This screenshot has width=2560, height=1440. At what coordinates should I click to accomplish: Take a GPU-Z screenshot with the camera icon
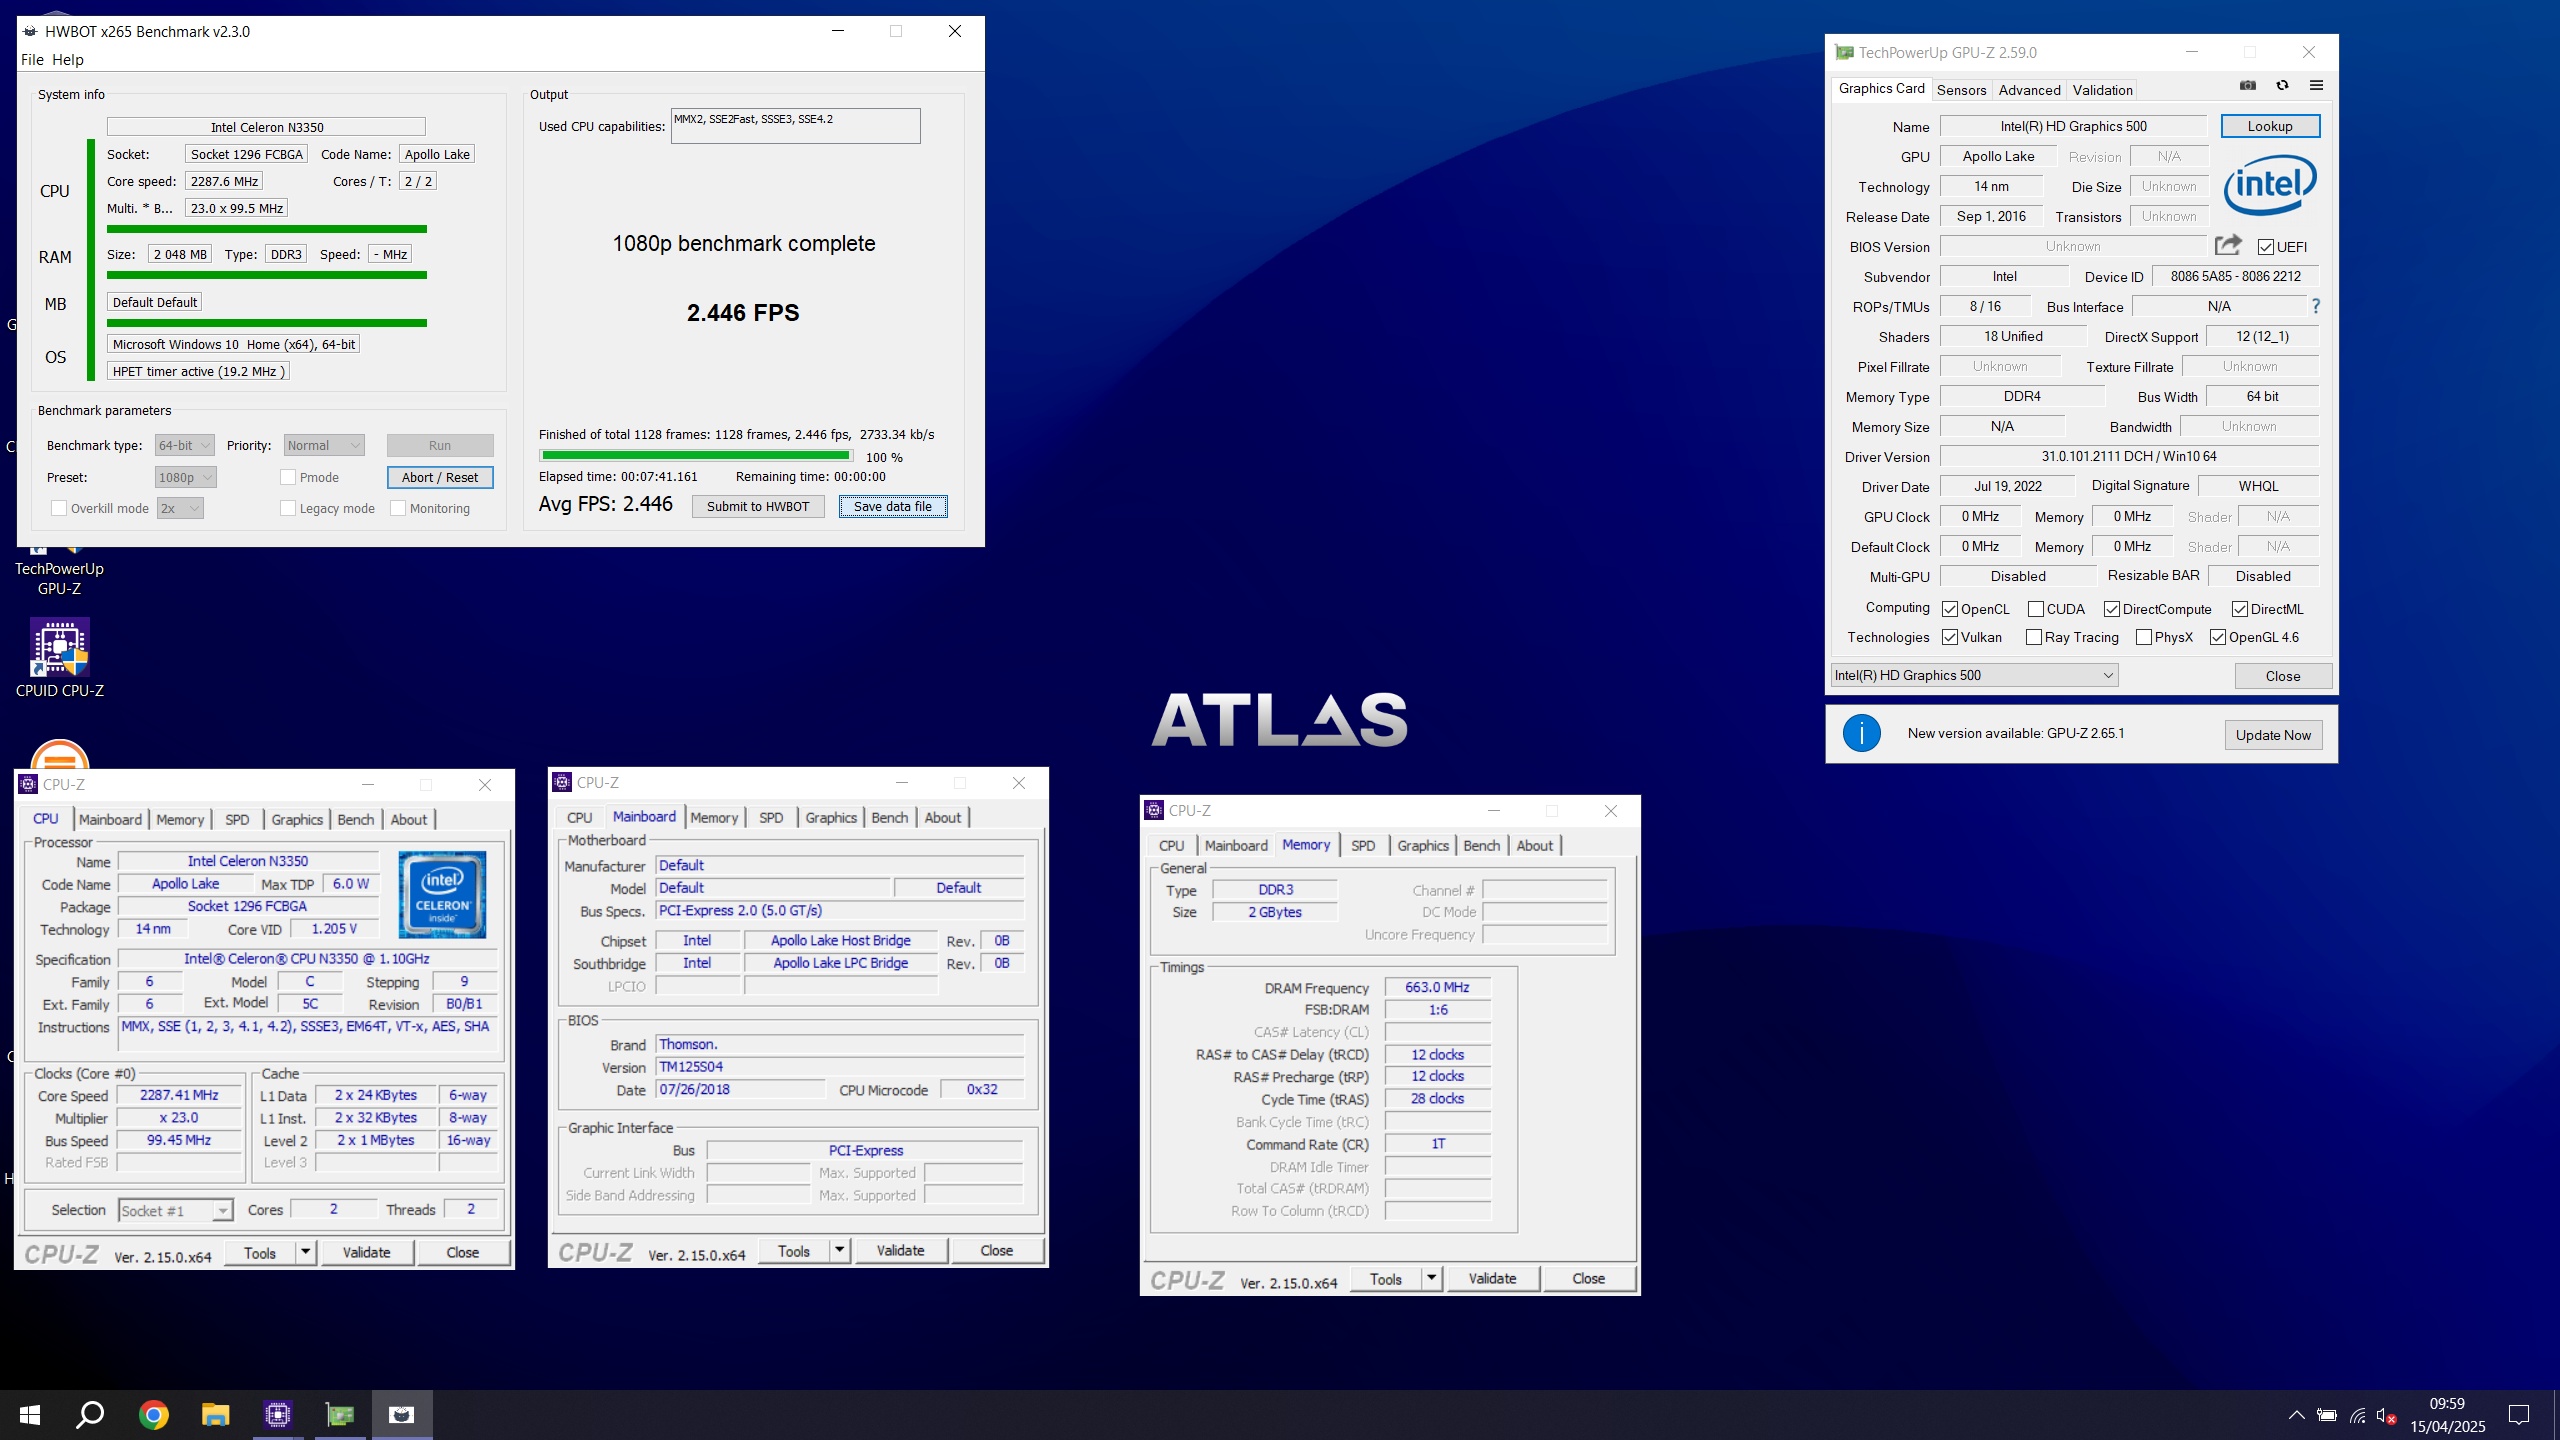coord(2248,86)
